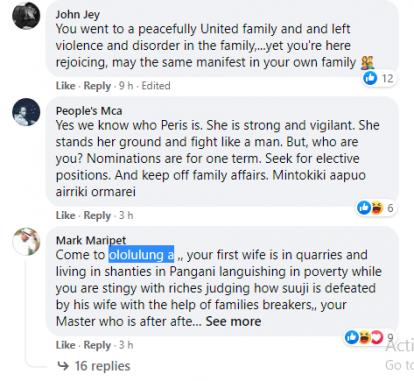Open John Jey's profile picture
The width and height of the screenshot is (414, 381).
coord(26,16)
